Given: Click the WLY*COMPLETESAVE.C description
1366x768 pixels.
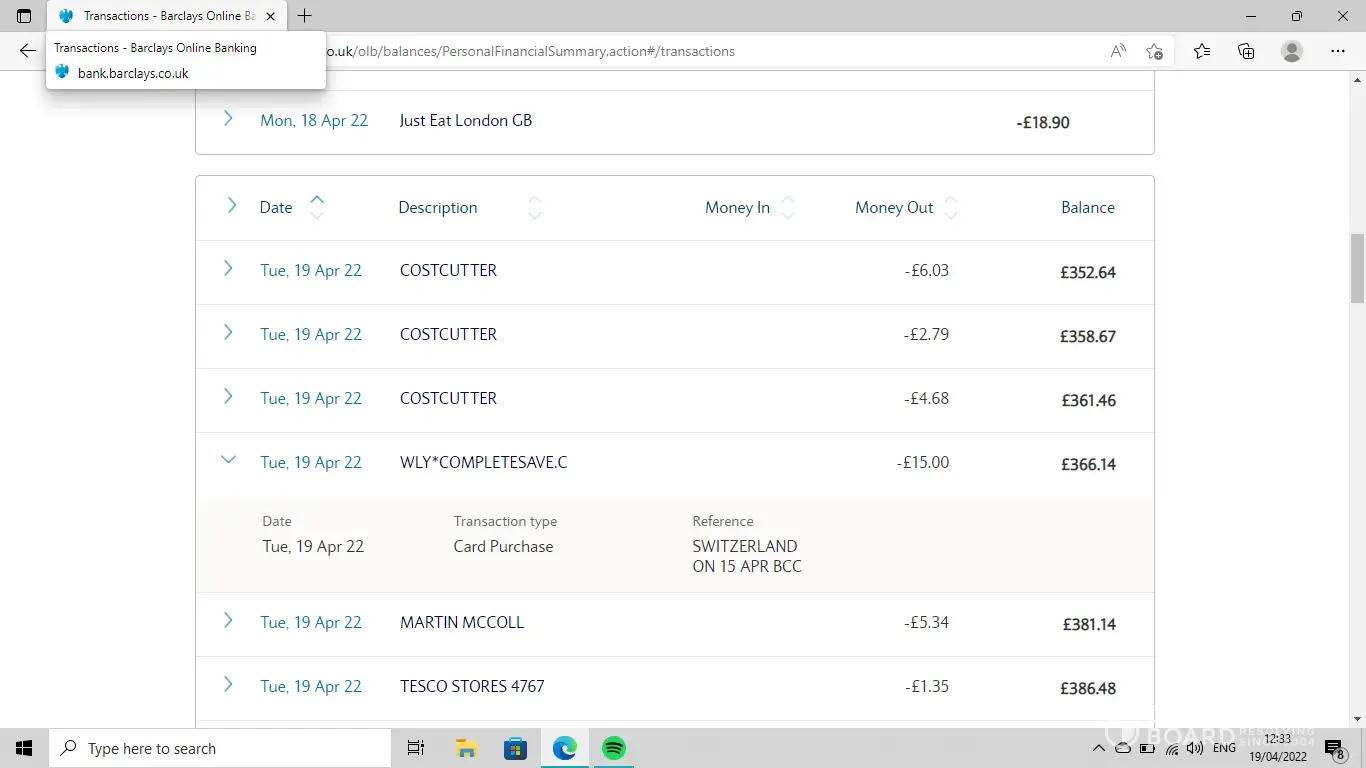Looking at the screenshot, I should pos(484,462).
